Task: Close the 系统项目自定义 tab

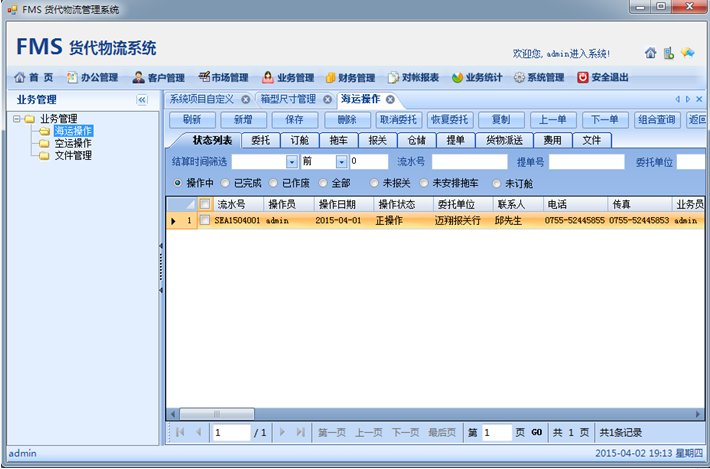Action: click(x=244, y=100)
